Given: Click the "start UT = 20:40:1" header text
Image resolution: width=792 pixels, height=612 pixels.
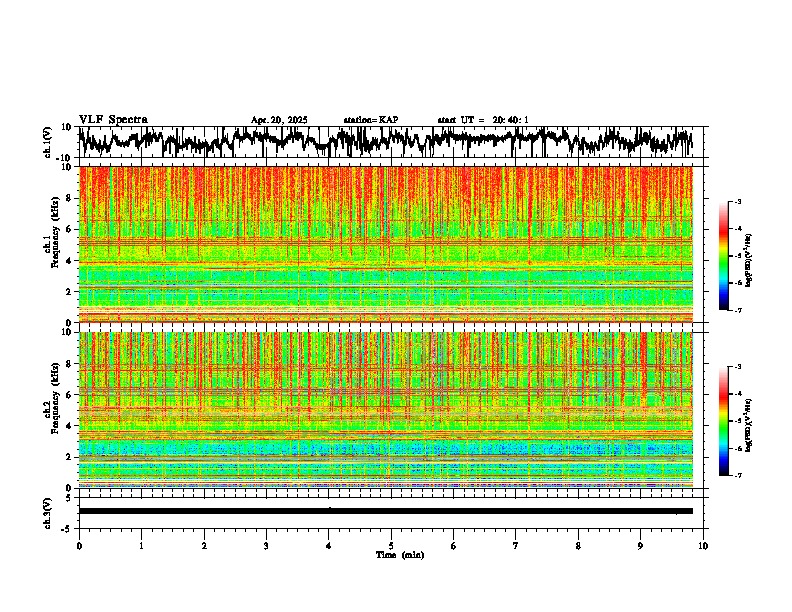Looking at the screenshot, I should point(483,120).
